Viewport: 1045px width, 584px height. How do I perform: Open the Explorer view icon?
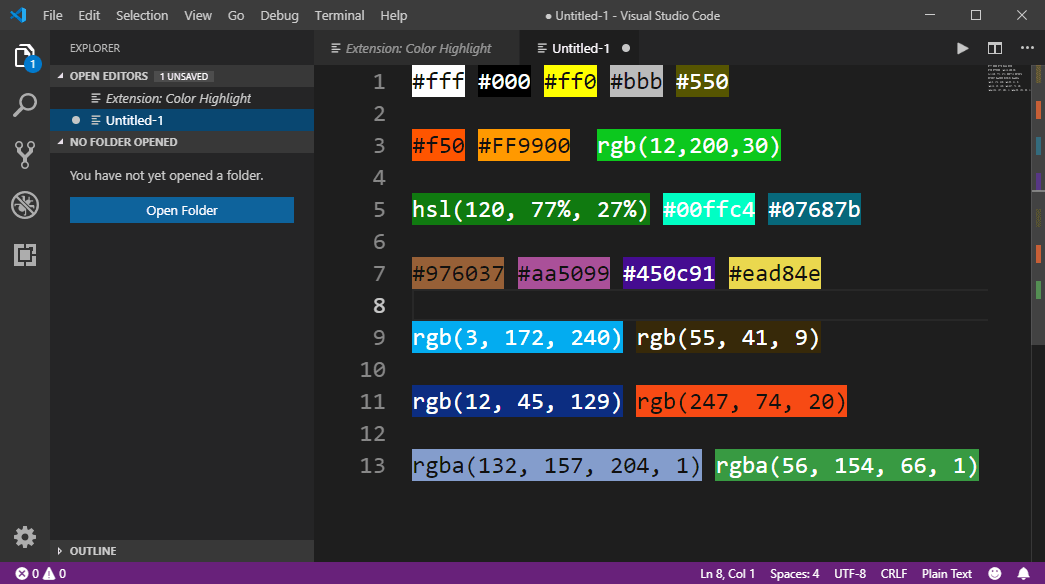[25, 58]
